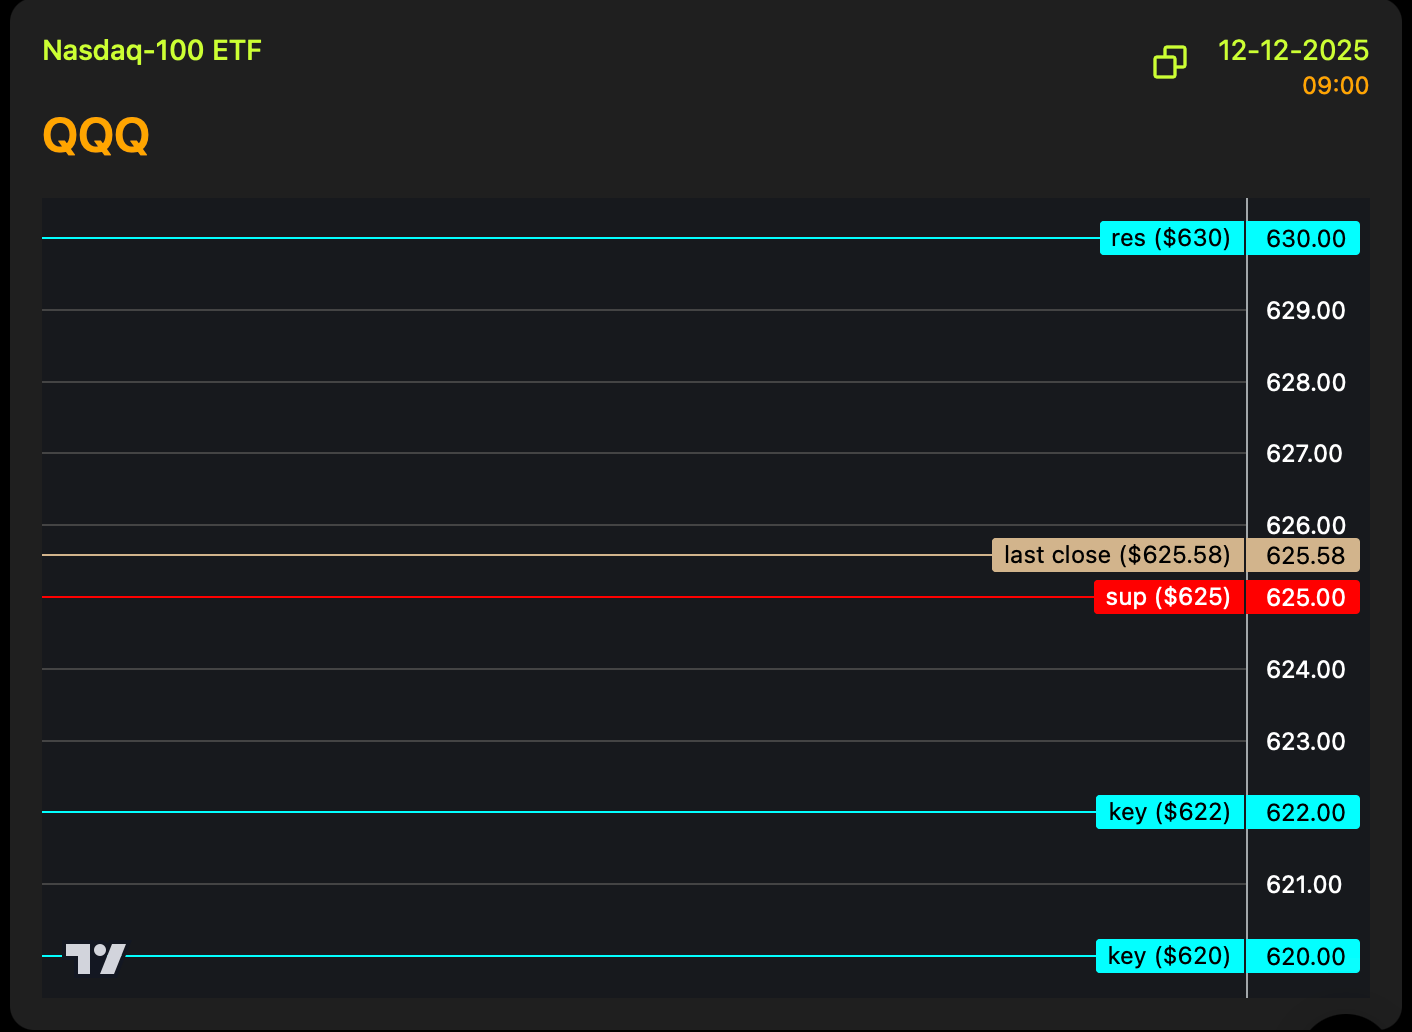Screen dimensions: 1412x1032
Task: Select the key ($622) line label
Action: (x=1169, y=812)
